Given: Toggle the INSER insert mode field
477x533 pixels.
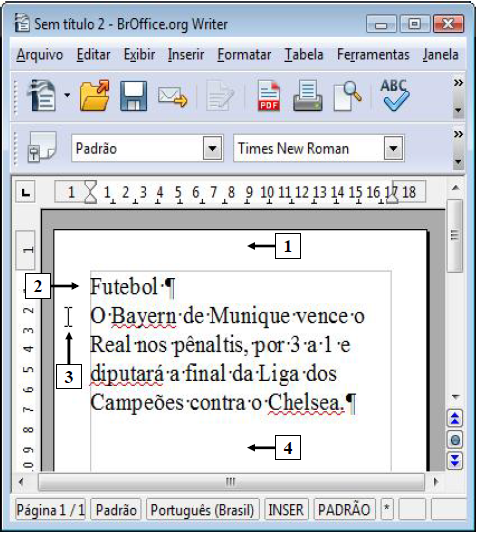Looking at the screenshot, I should pos(286,510).
